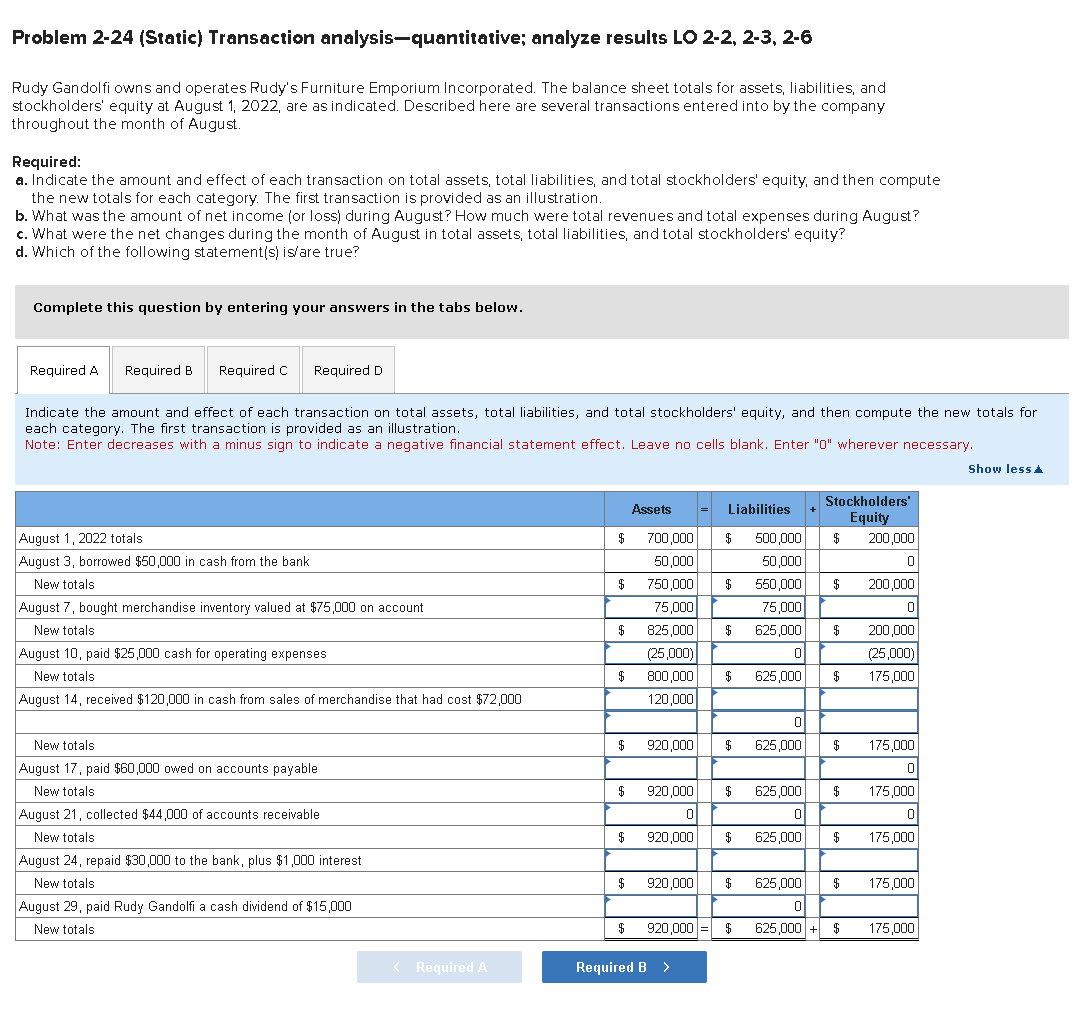Viewport: 1092px width, 1014px height.
Task: Click the blue Stockholders' Equity column header
Action: (x=868, y=509)
